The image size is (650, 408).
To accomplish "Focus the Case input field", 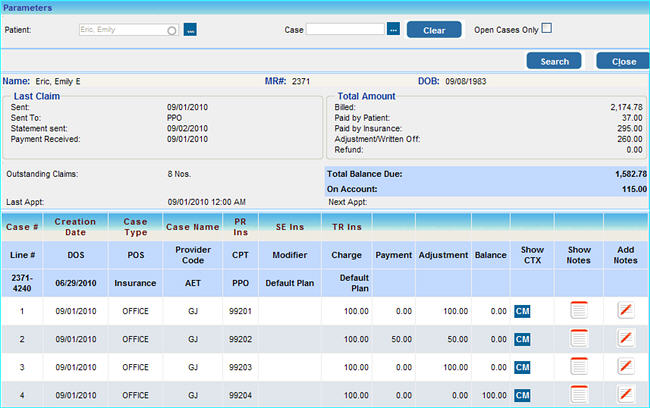I will (346, 29).
